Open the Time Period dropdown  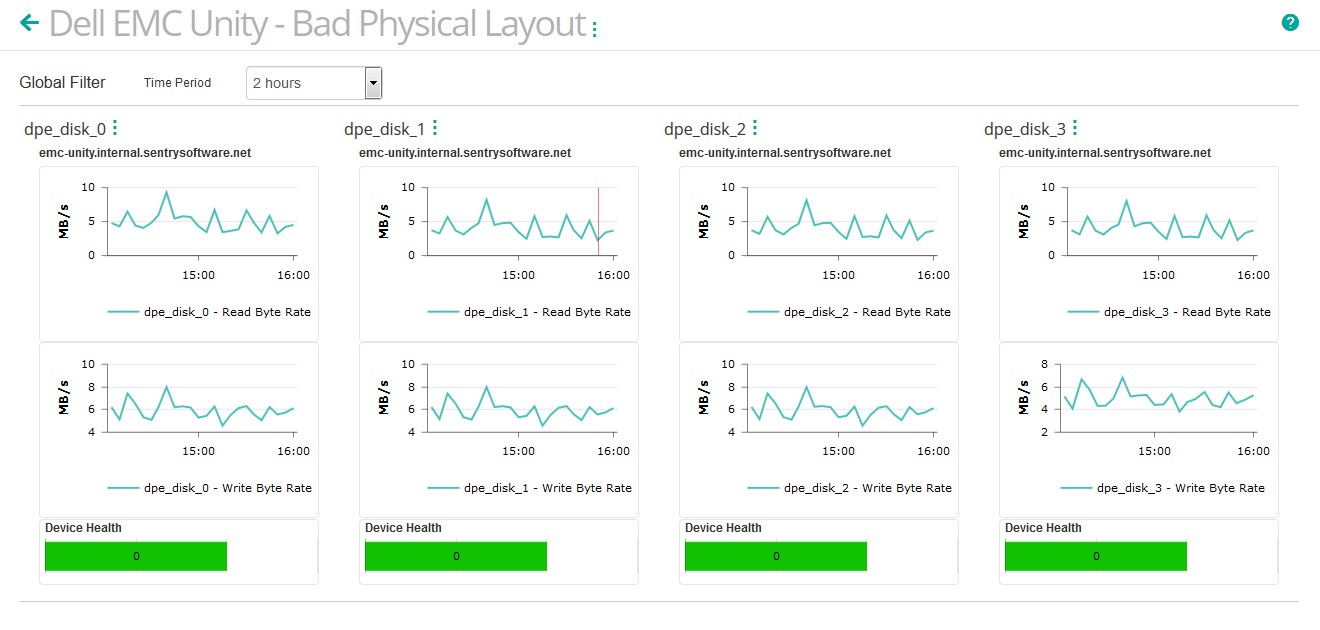point(314,83)
